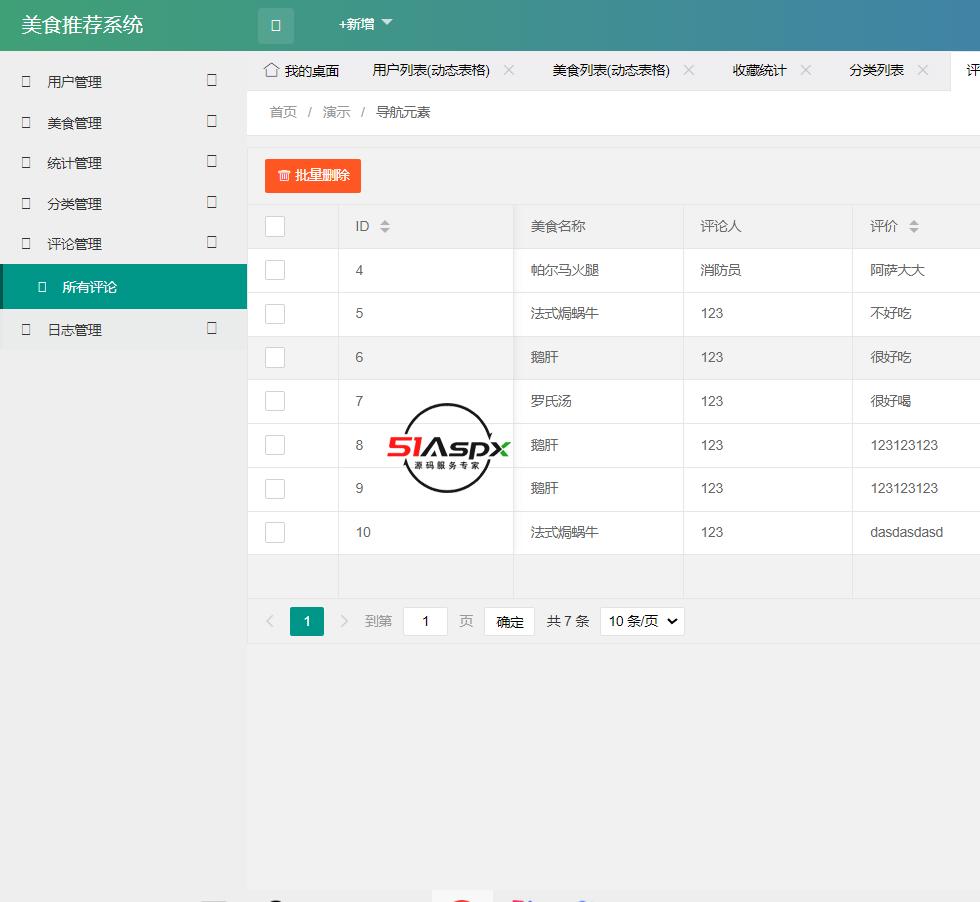Open the 10 条/页 page size dropdown
Viewport: 980px width, 902px height.
(641, 621)
